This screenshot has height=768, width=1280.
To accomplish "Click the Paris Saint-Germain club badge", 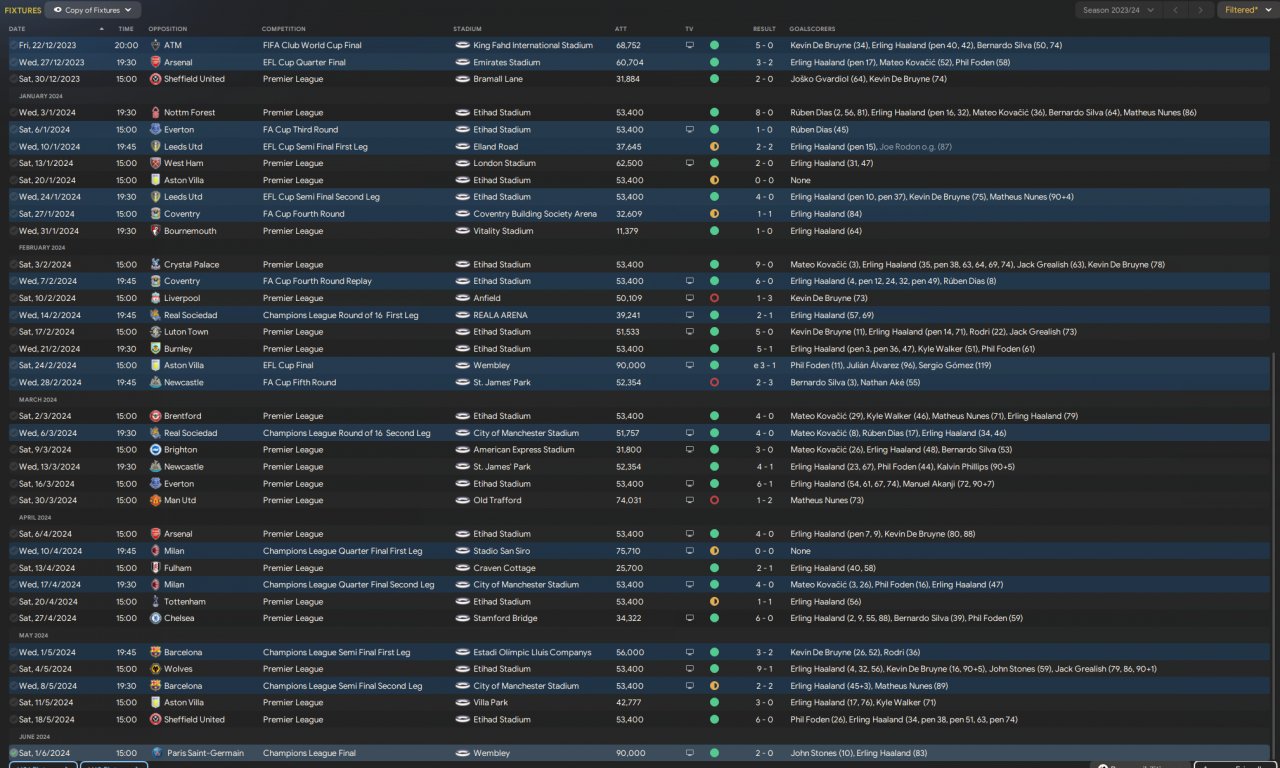I will click(155, 753).
